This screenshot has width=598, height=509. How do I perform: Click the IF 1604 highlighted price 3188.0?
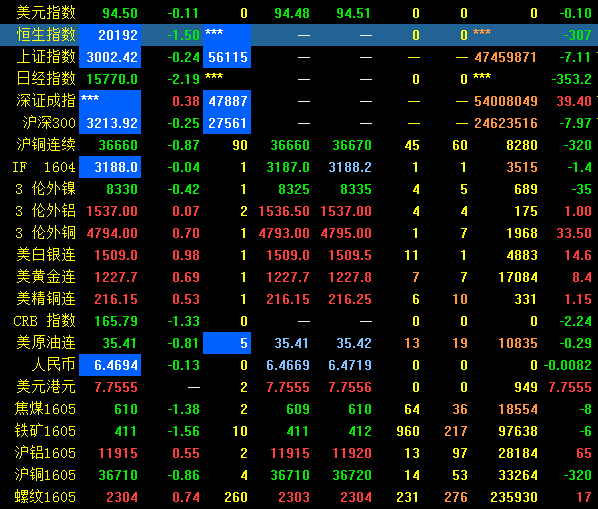point(110,167)
